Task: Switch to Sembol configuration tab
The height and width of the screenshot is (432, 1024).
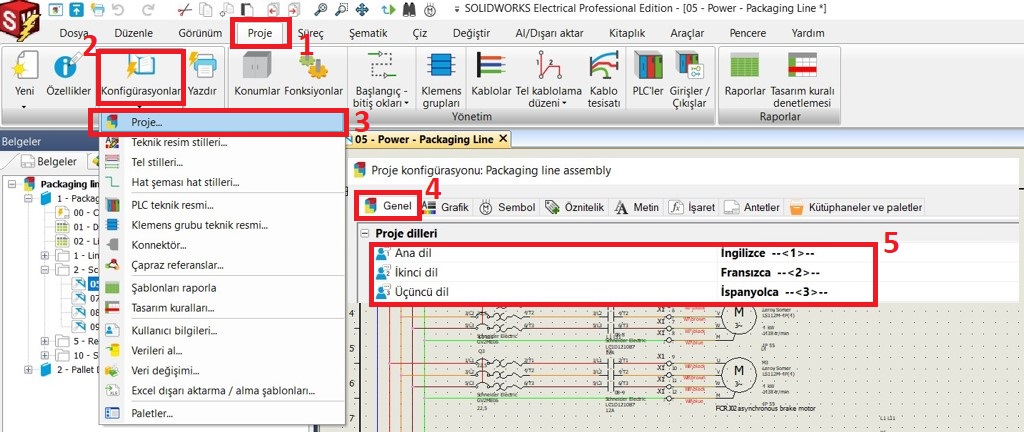Action: click(507, 208)
